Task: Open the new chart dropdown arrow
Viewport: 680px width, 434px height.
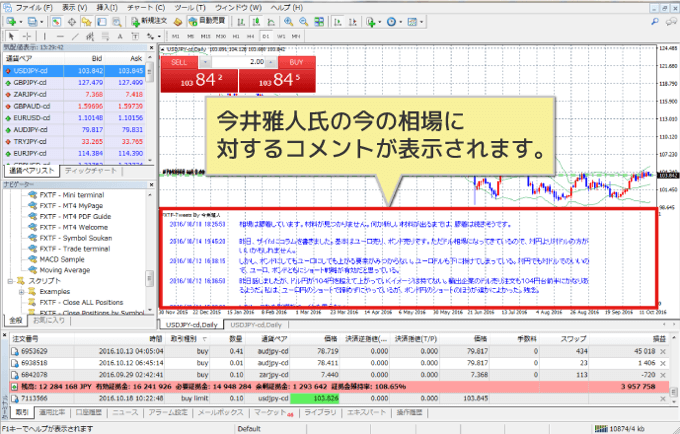Action: click(x=20, y=22)
